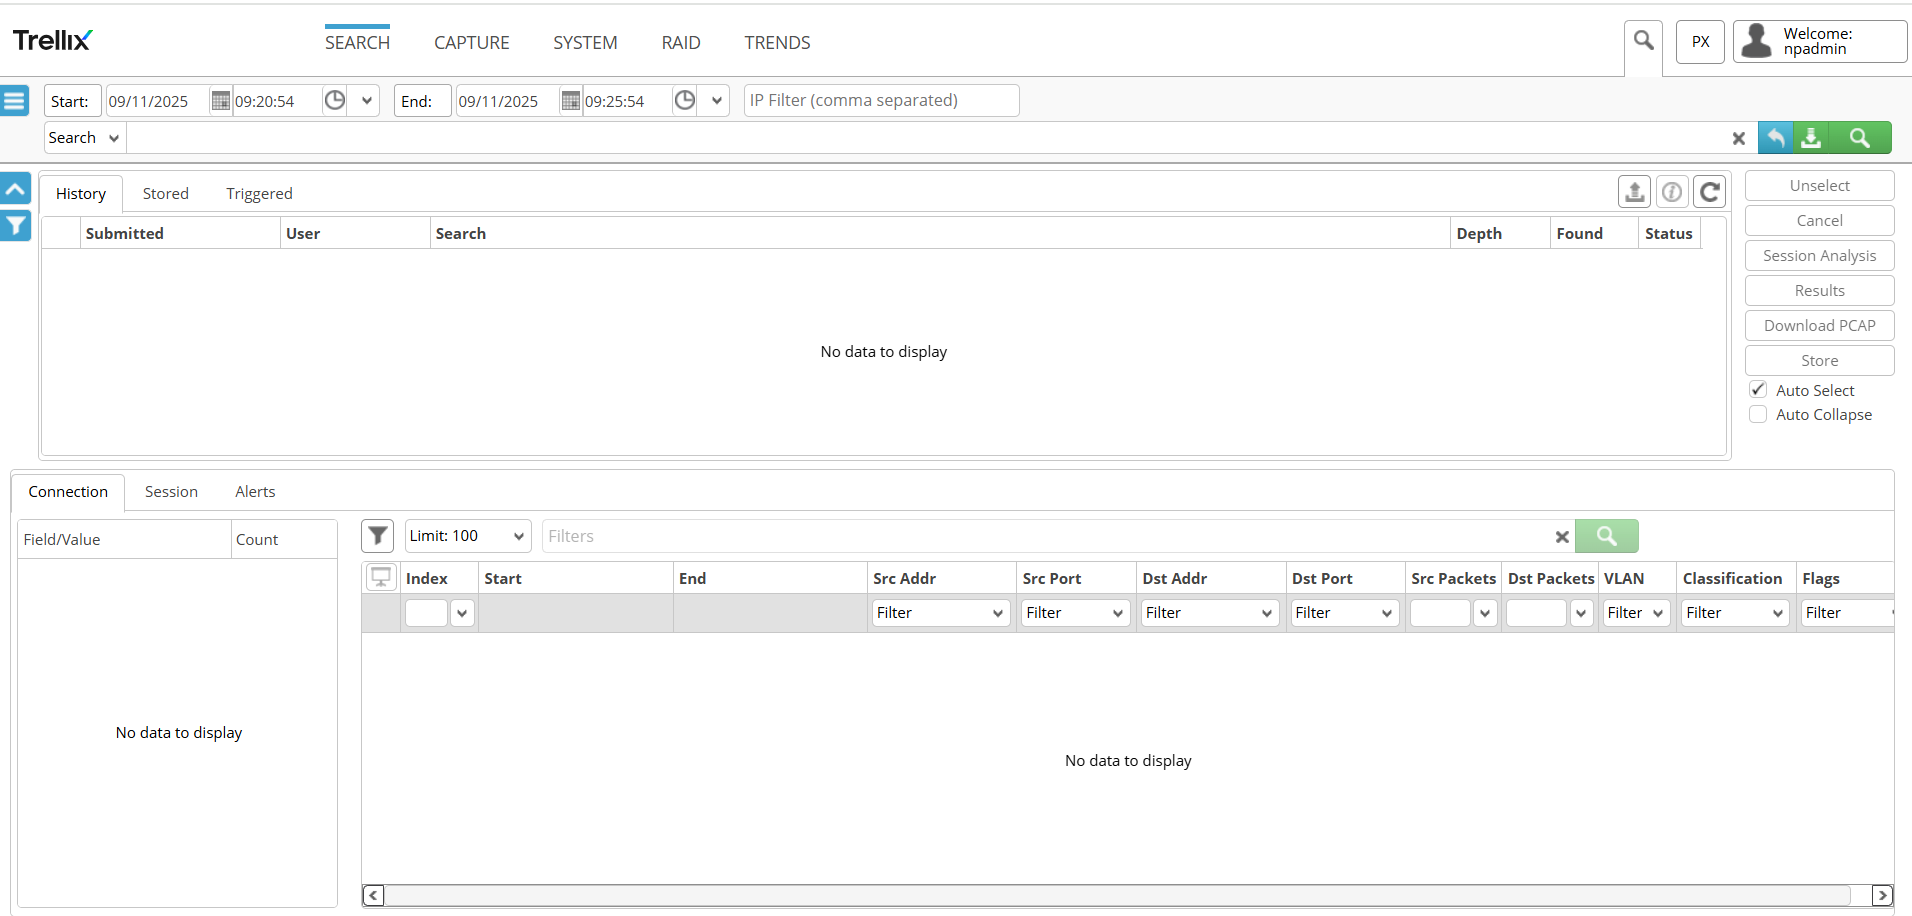Switch to the Alerts tab
Viewport: 1912px width, 916px height.
pos(255,492)
